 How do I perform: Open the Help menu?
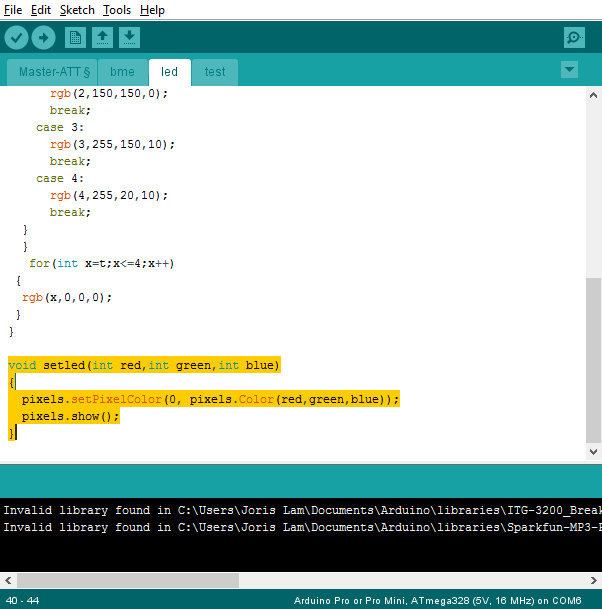[x=152, y=10]
